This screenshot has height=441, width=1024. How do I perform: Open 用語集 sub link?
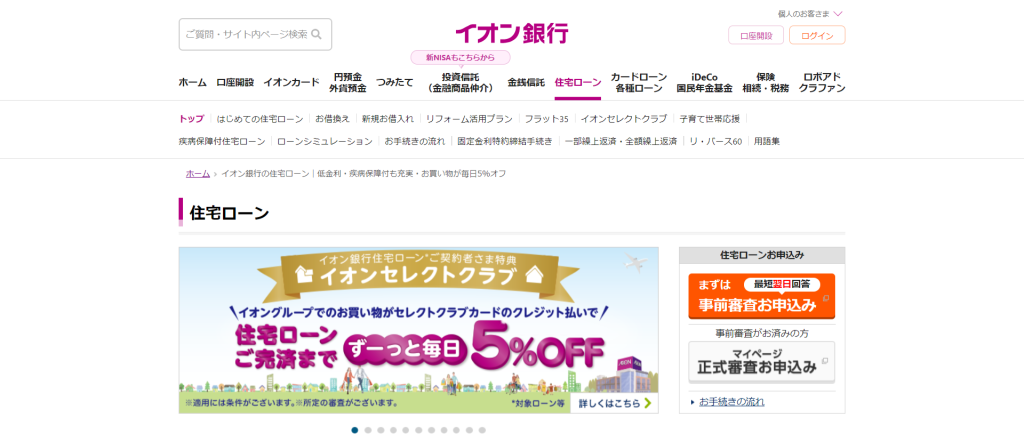[767, 141]
